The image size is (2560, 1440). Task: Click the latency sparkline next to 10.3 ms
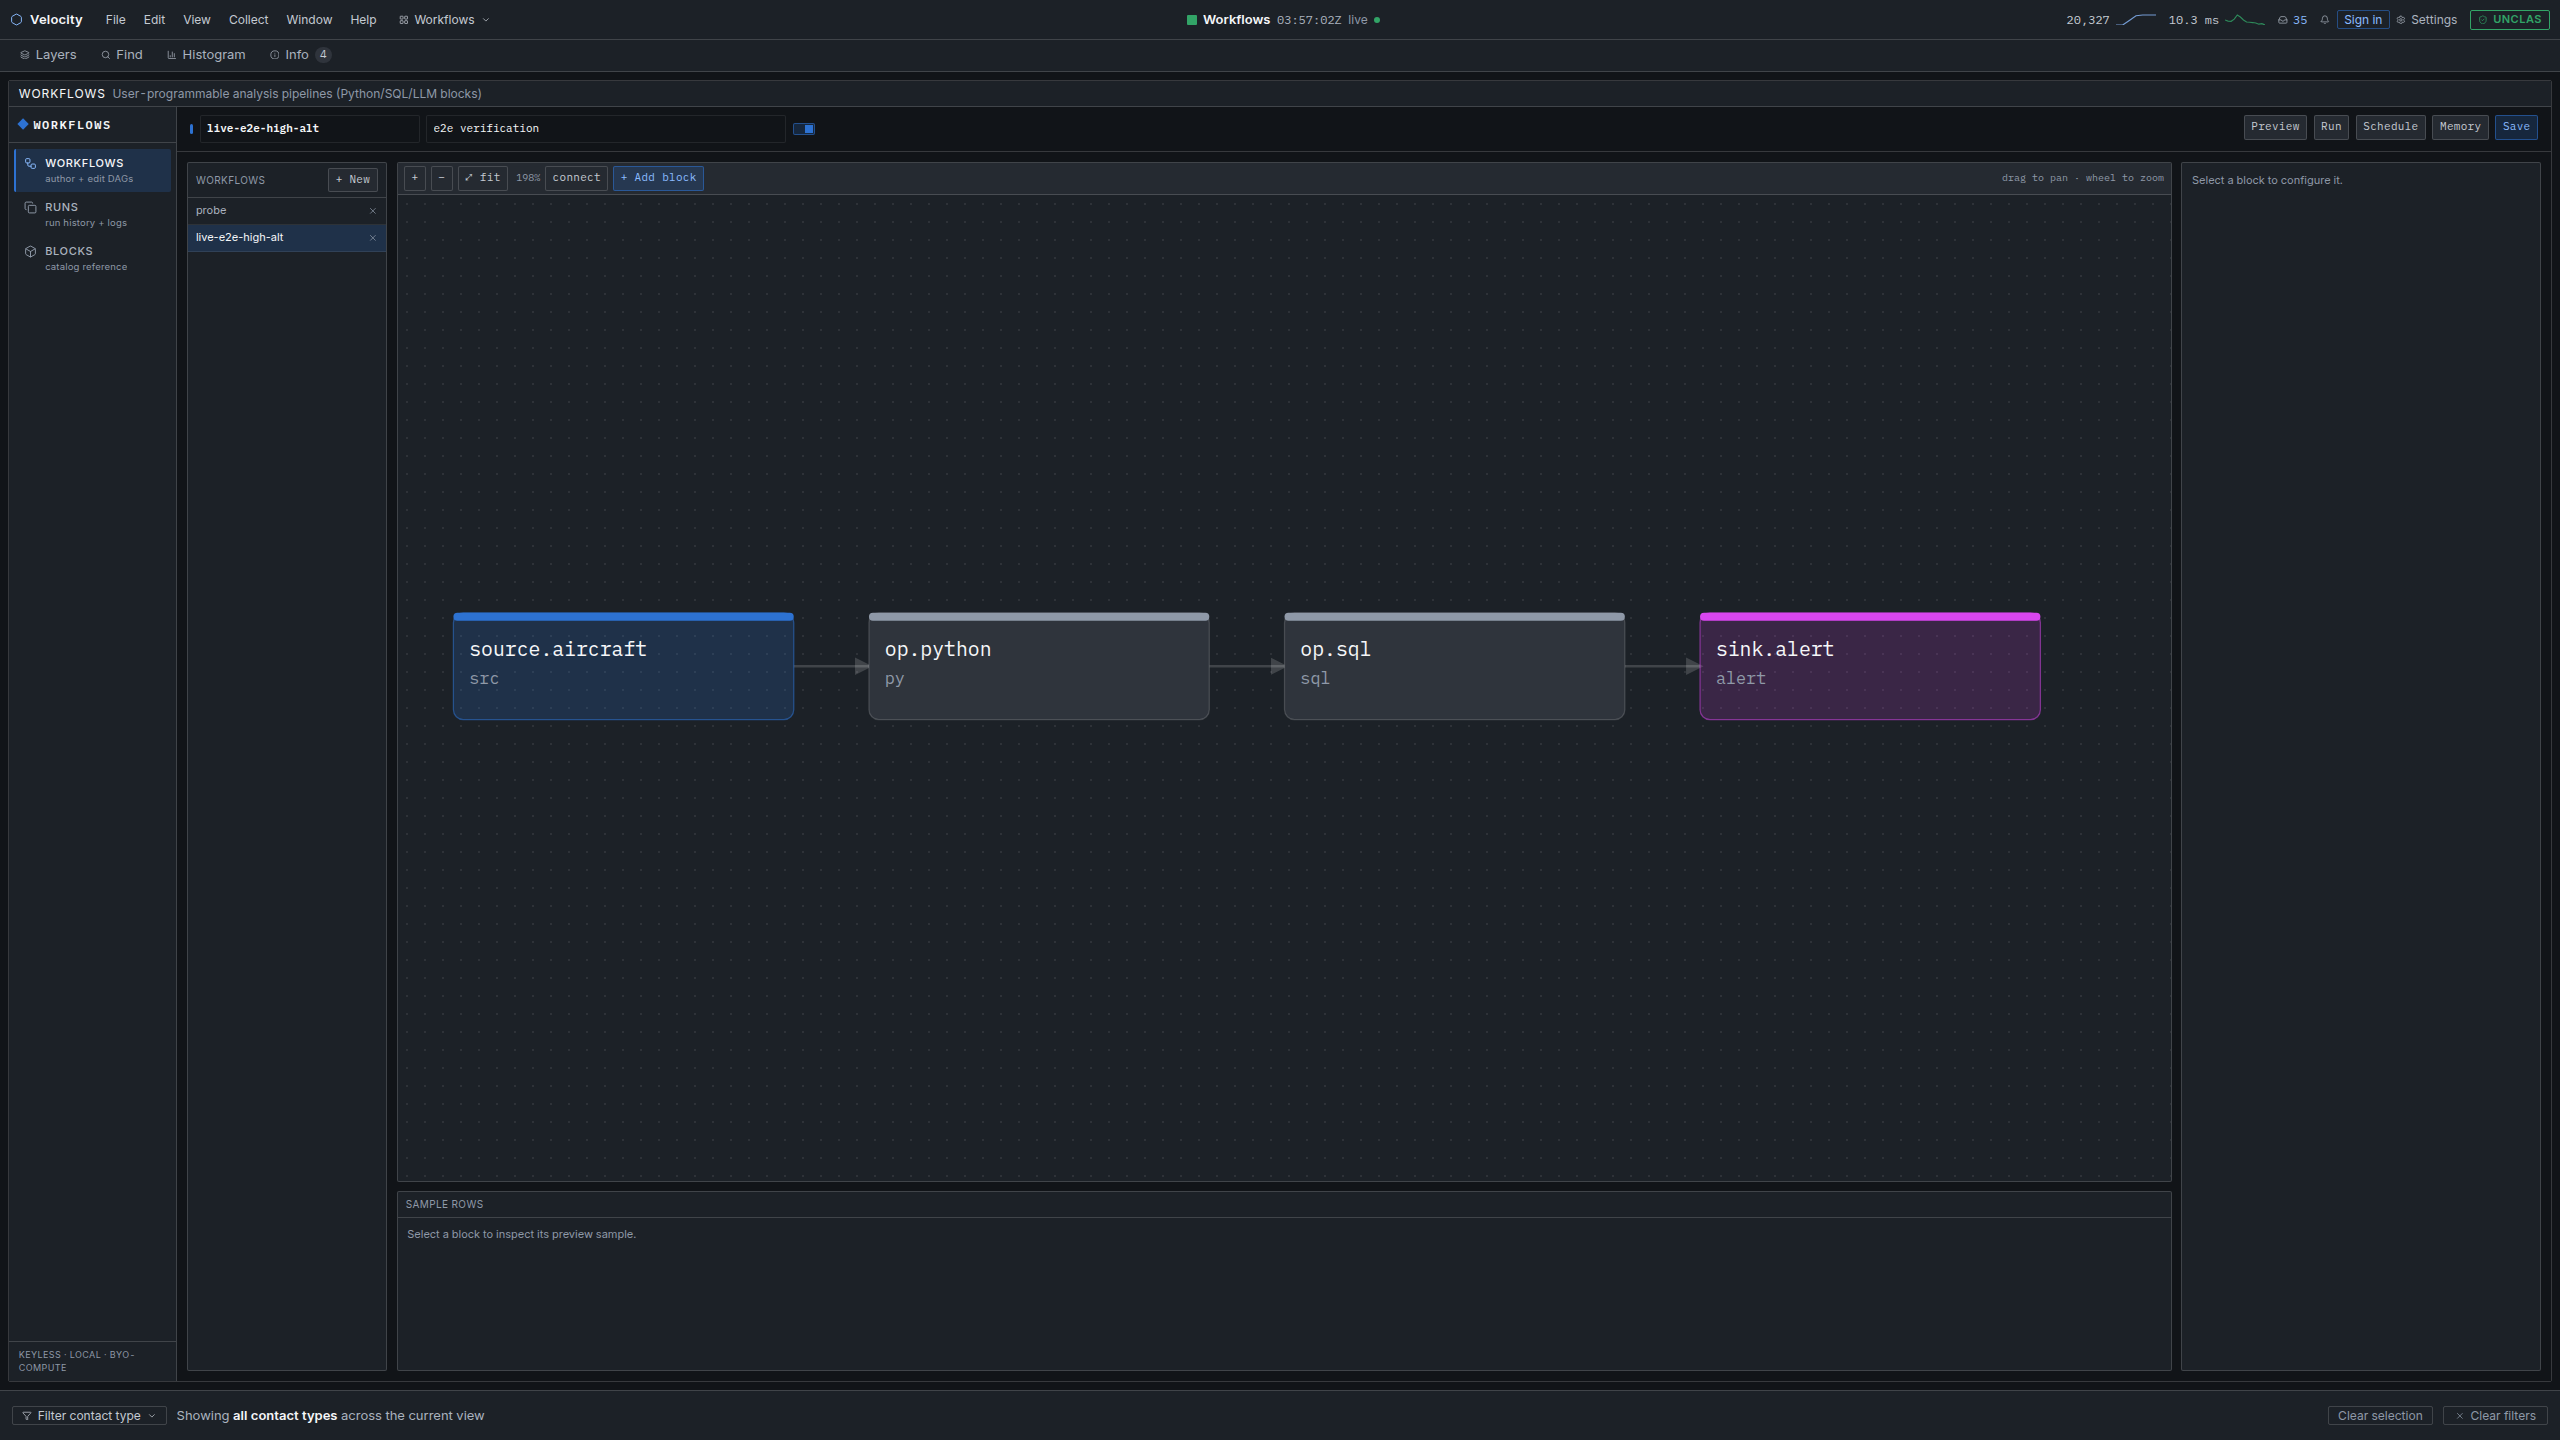pos(2244,20)
